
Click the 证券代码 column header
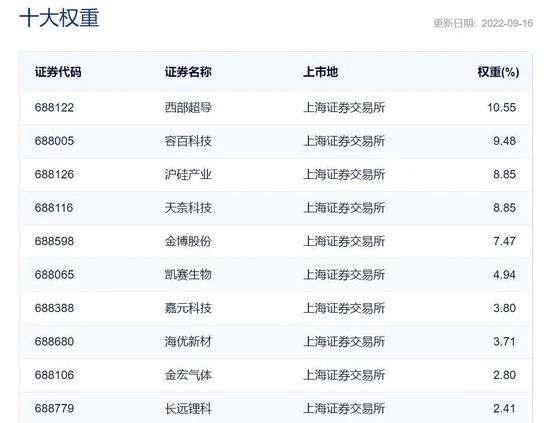tap(58, 72)
